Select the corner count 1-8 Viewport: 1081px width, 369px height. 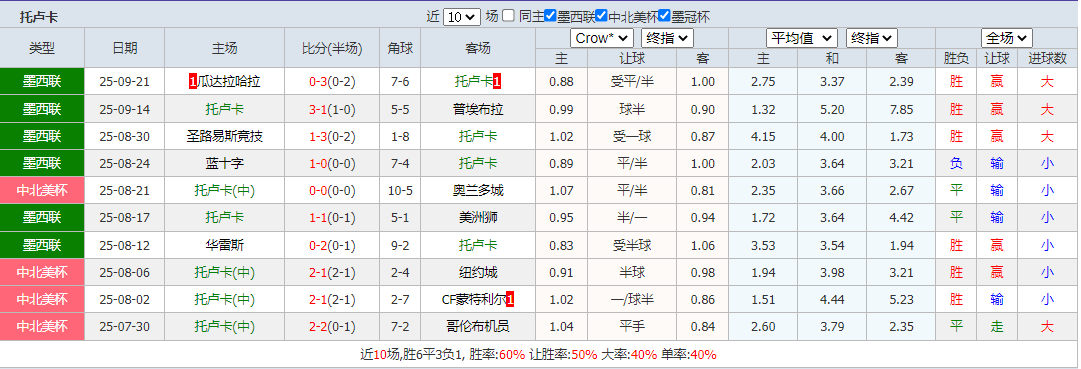click(401, 137)
